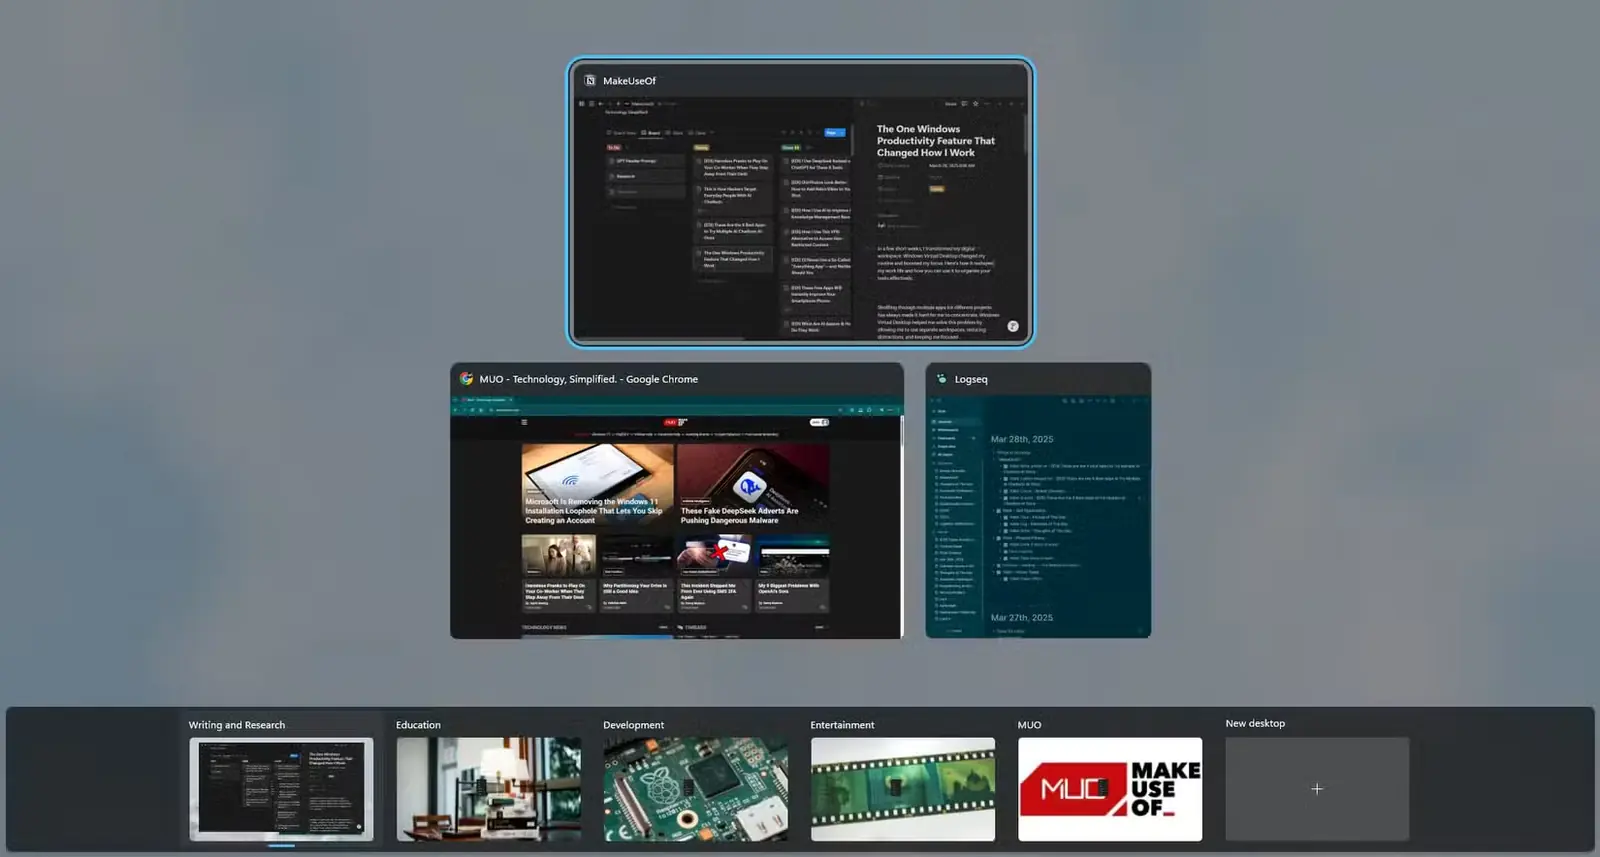
Task: Click the 'MakeUseOf' window title text
Action: tap(629, 81)
